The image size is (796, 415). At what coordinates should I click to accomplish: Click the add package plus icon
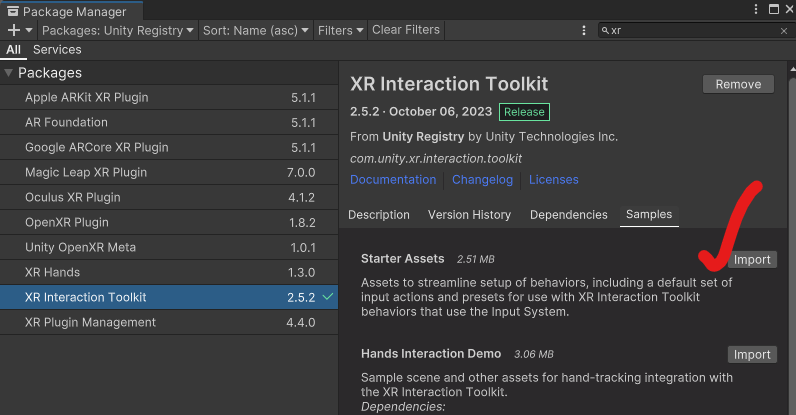click(14, 31)
